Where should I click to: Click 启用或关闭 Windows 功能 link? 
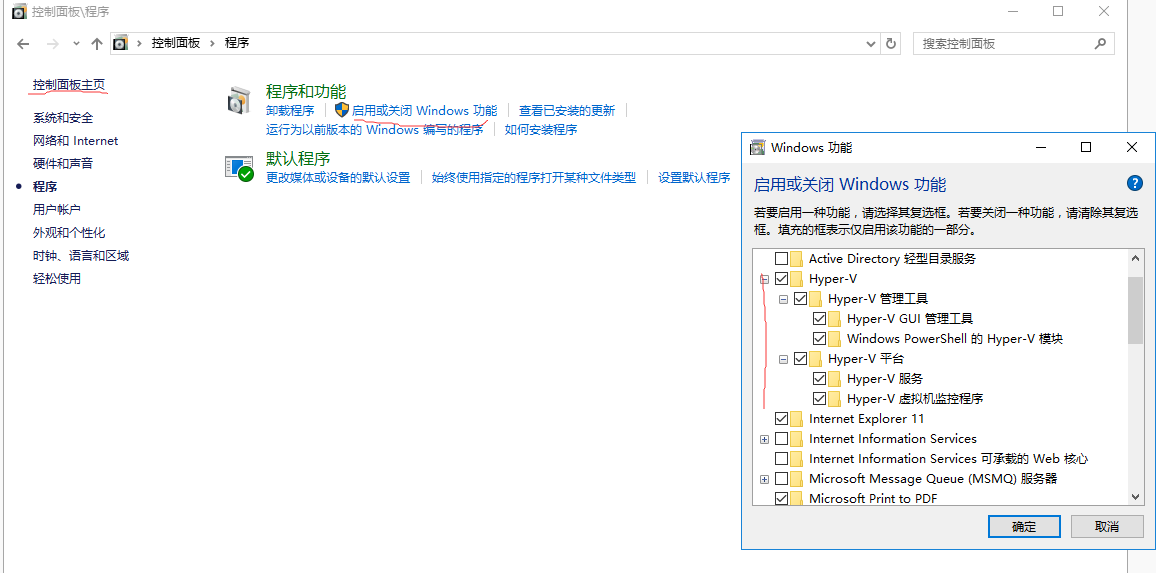(425, 111)
